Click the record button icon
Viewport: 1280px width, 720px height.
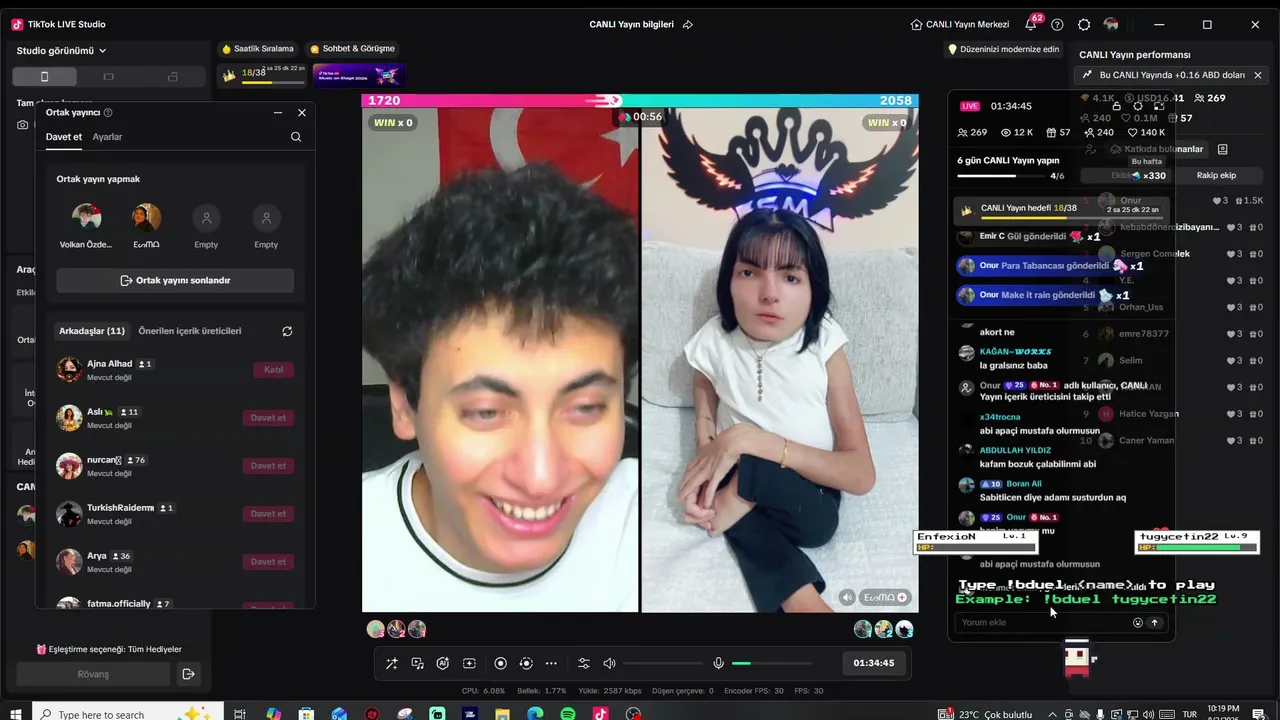pyautogui.click(x=500, y=663)
